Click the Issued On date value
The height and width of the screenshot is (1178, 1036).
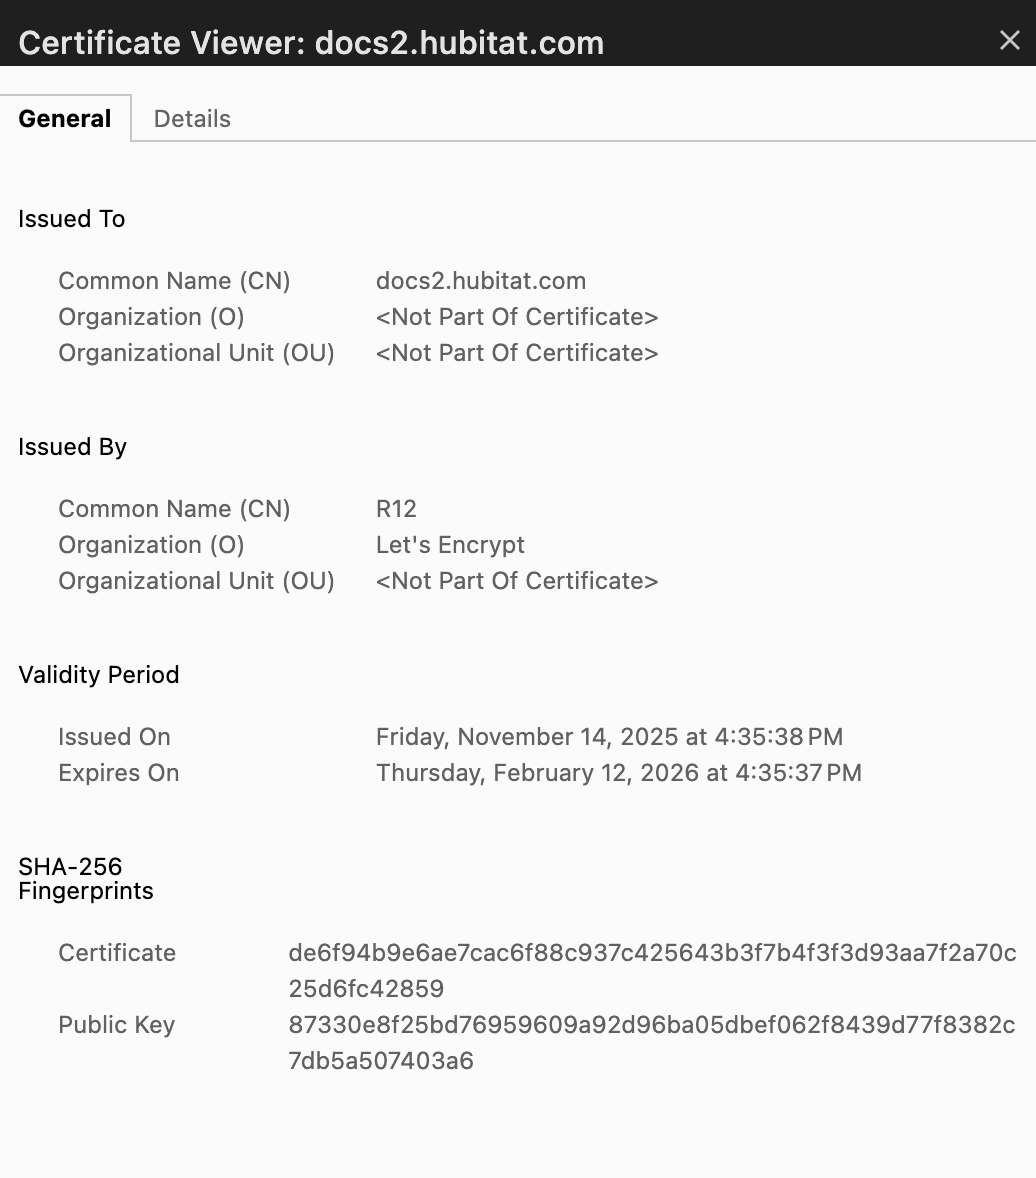(x=609, y=737)
